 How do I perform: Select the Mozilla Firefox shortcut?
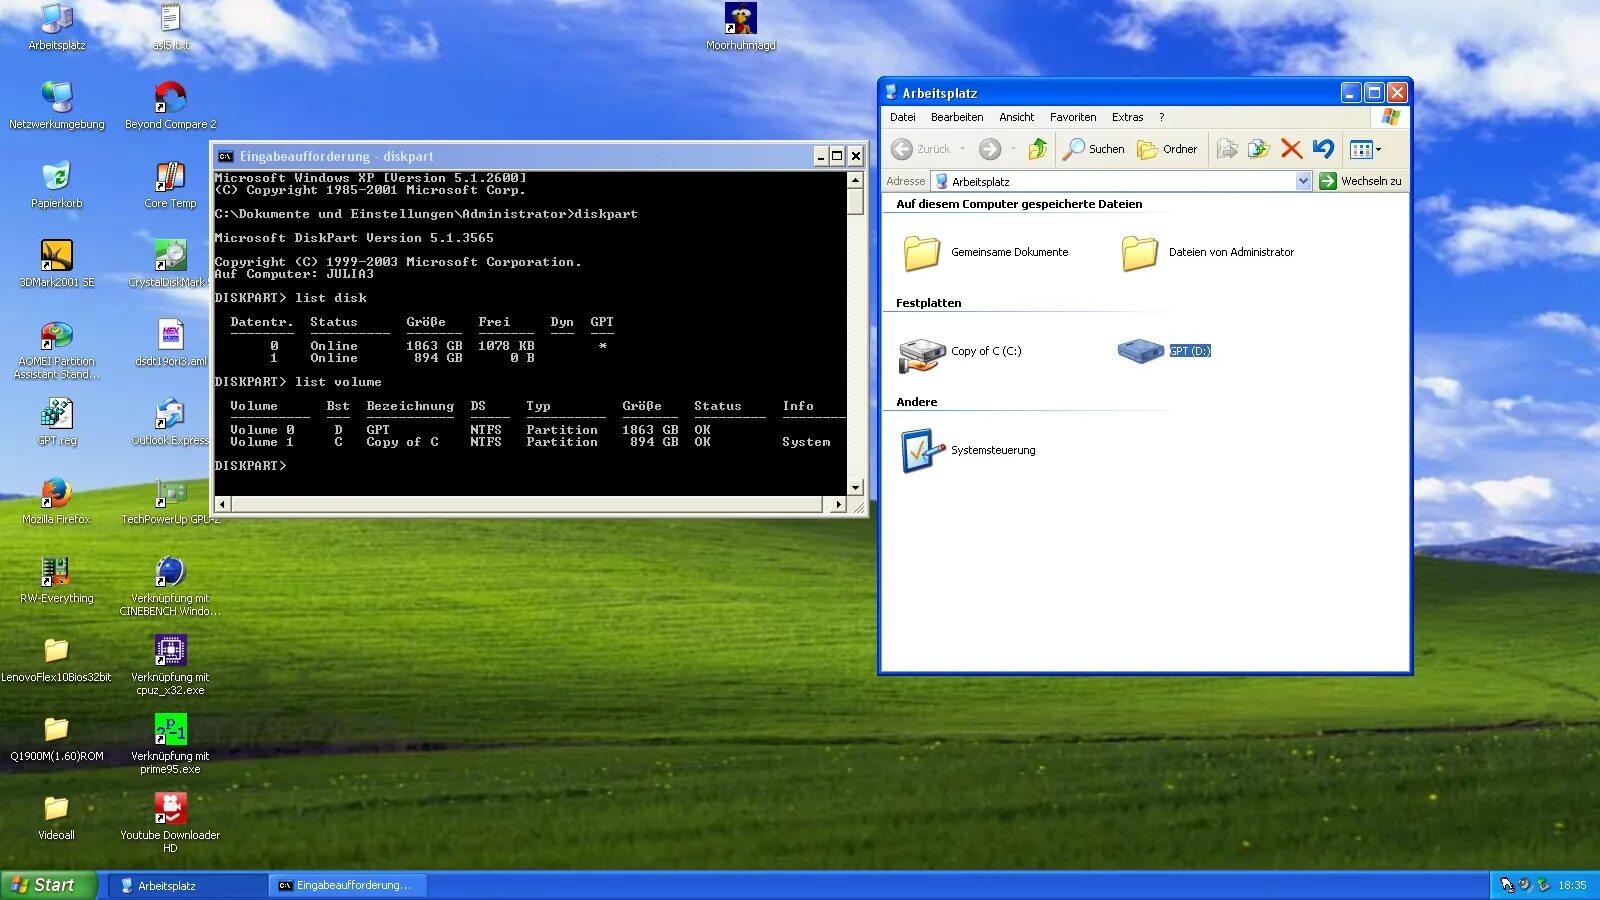tap(57, 501)
